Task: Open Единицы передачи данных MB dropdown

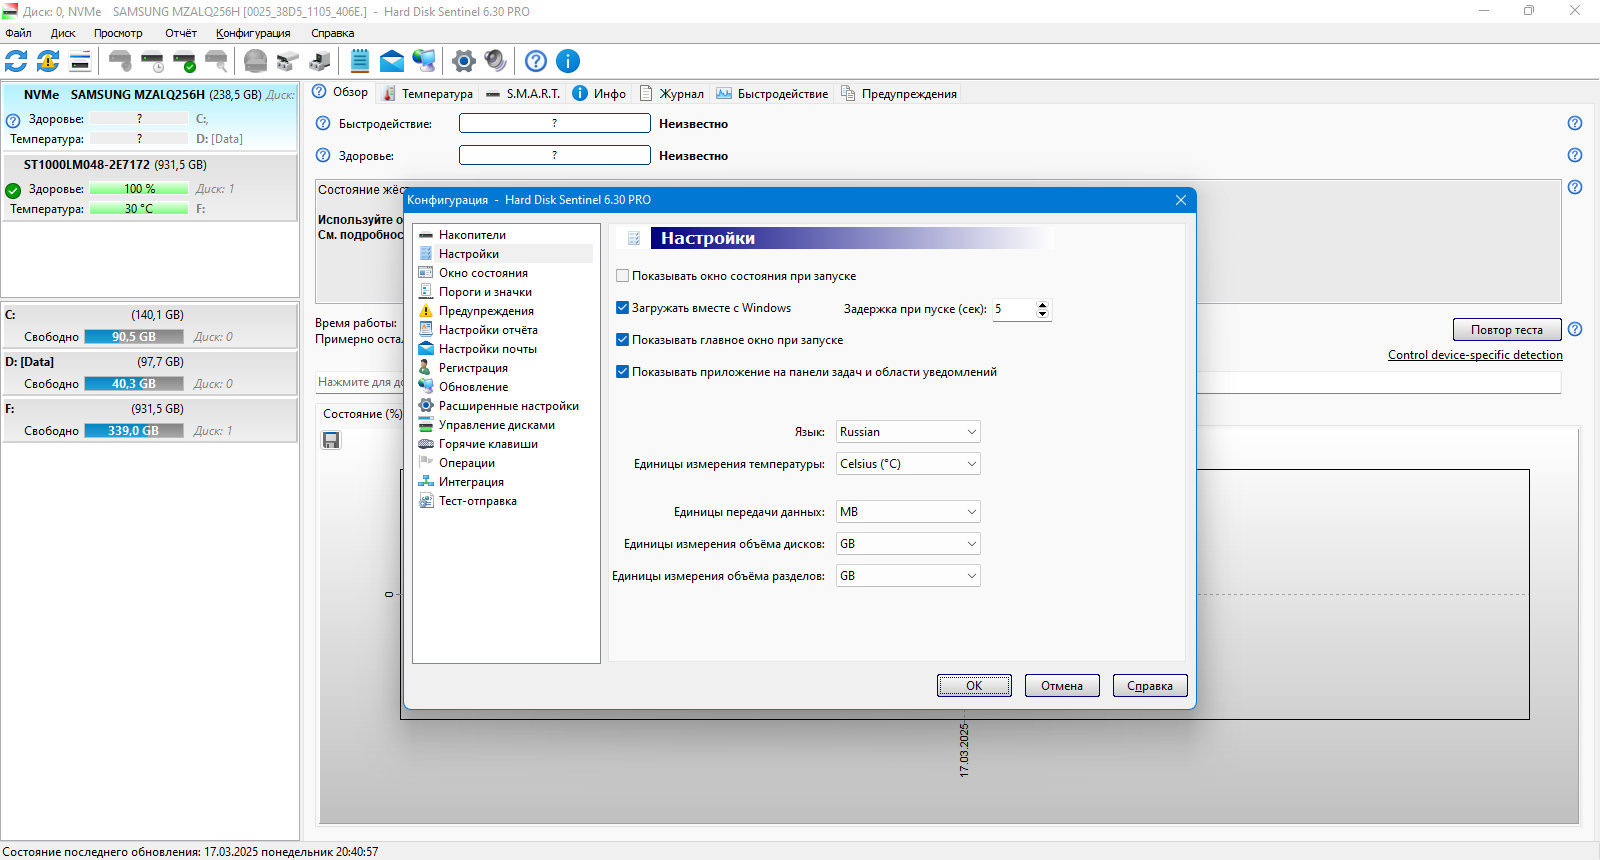Action: click(x=908, y=512)
